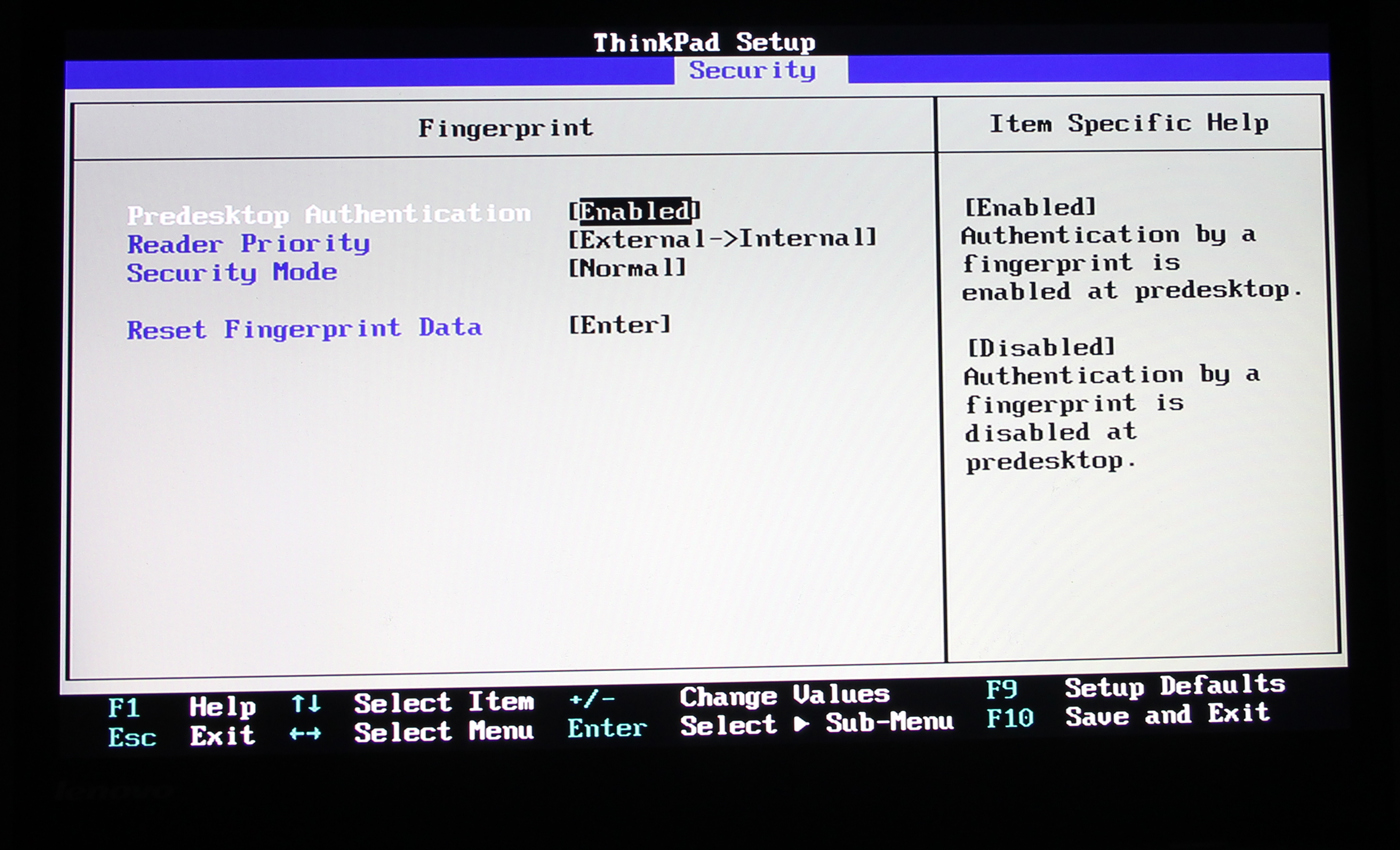Click [Enter] to reset fingerprint data
Image resolution: width=1400 pixels, height=850 pixels.
click(x=619, y=324)
